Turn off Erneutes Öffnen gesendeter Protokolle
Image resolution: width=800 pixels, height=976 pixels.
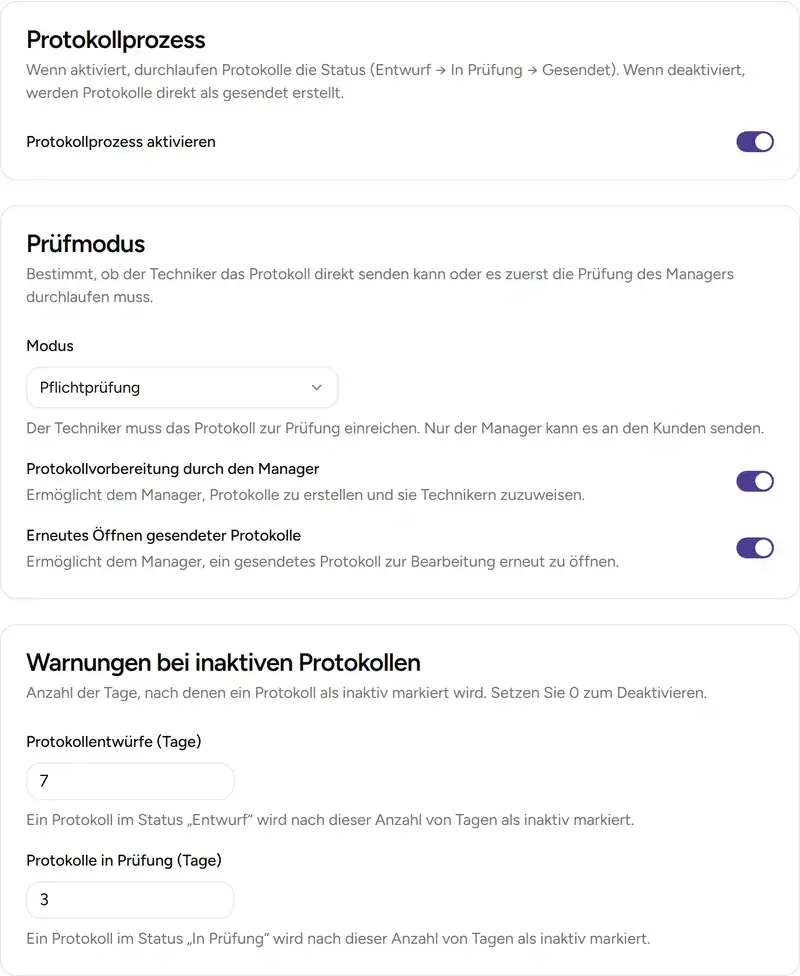point(755,548)
